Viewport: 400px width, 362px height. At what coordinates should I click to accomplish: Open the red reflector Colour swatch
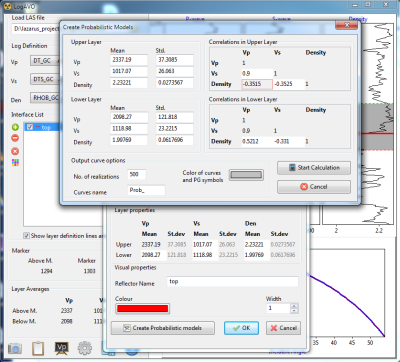(142, 309)
